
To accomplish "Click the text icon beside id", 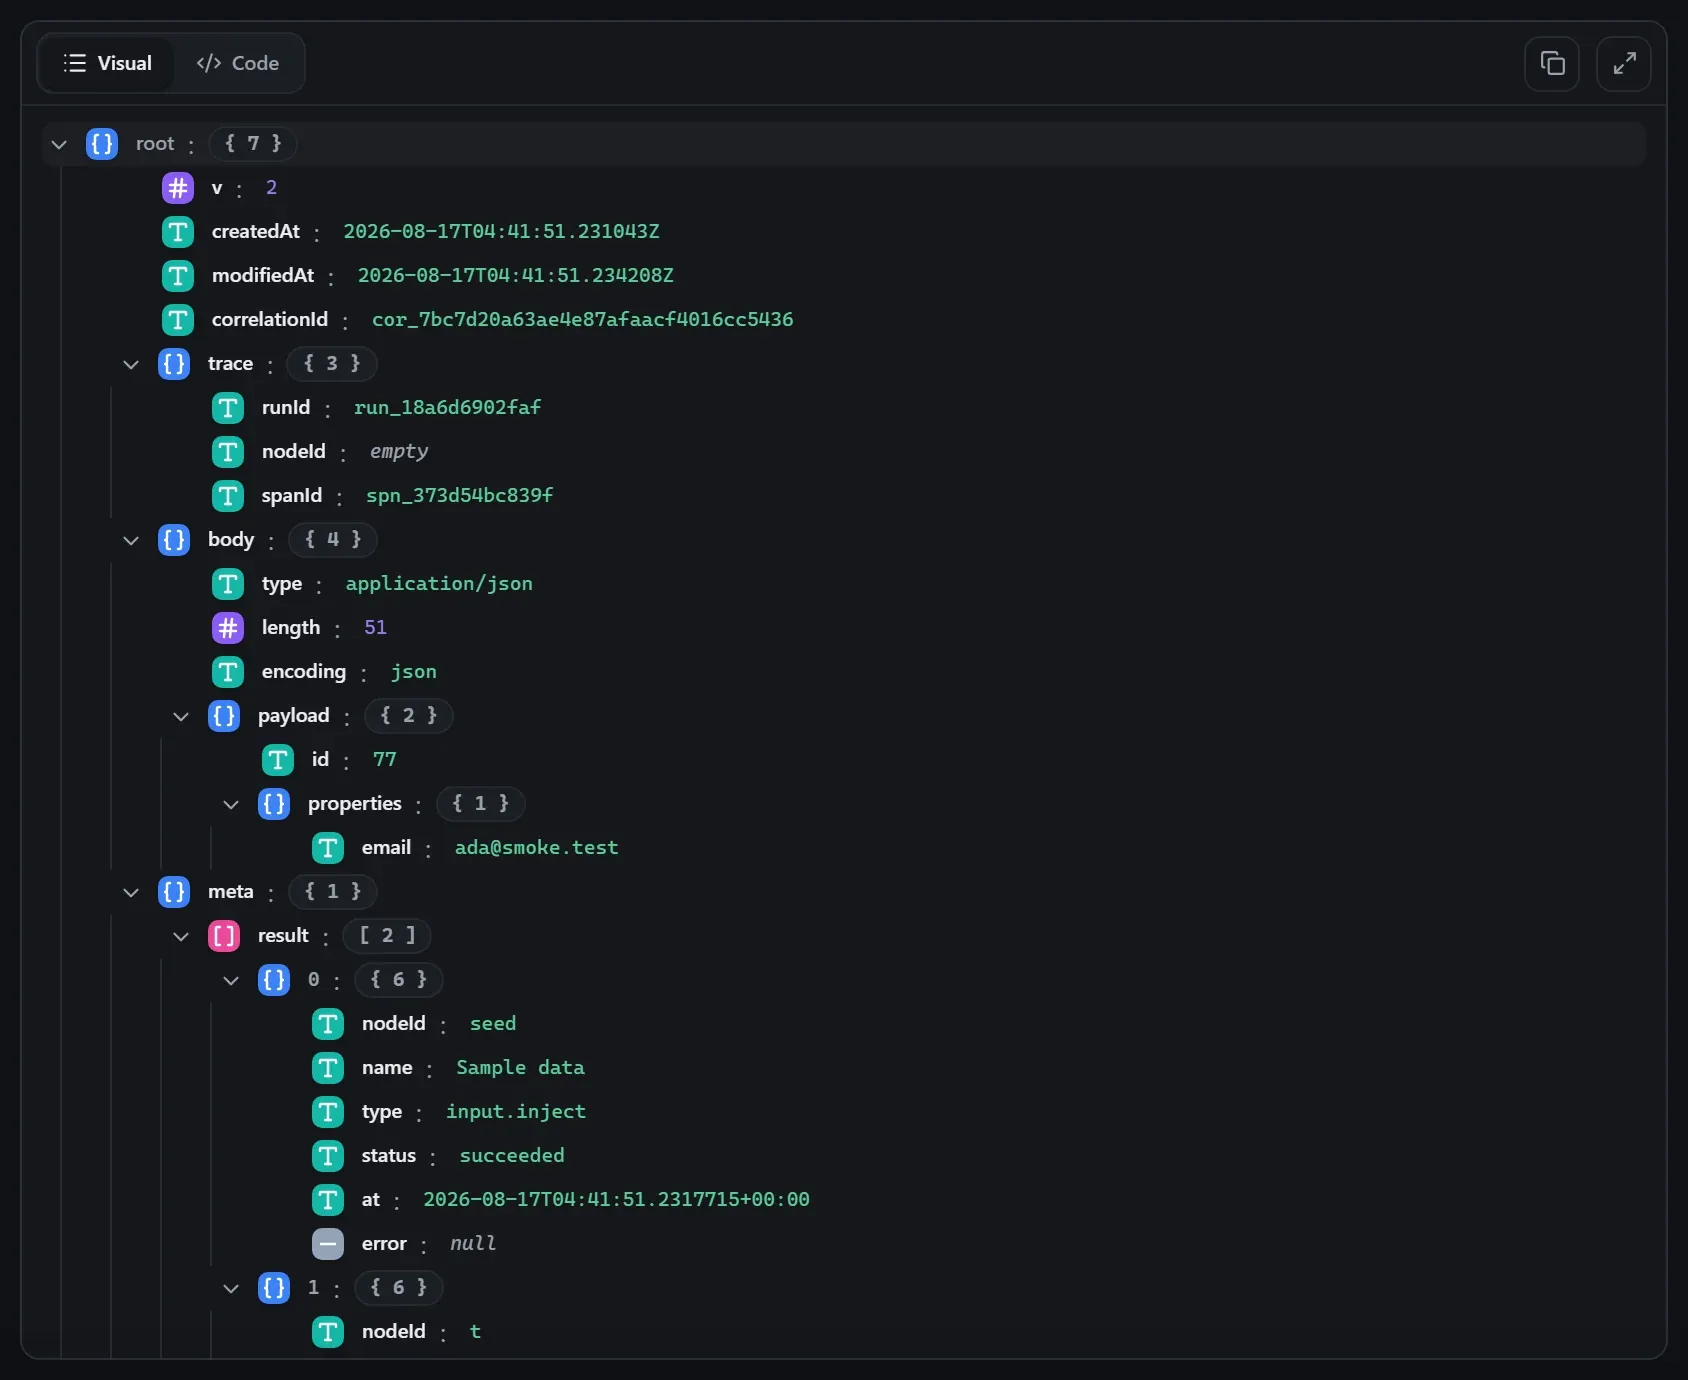I will (x=278, y=760).
